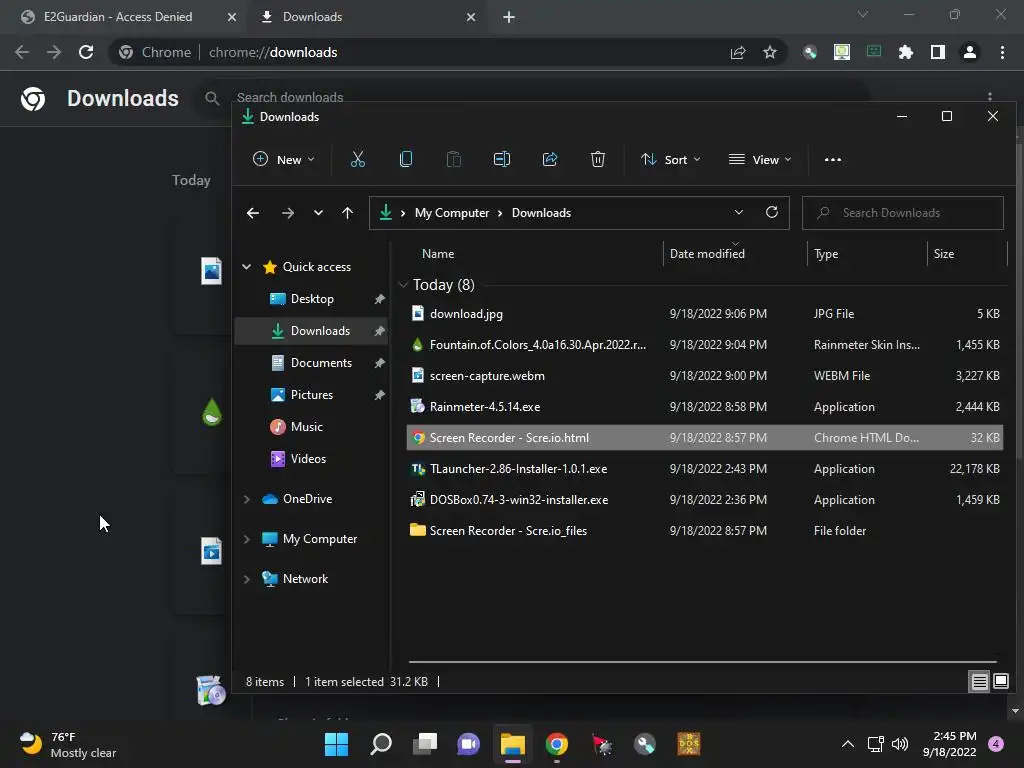Show hidden system tray icons chevron
This screenshot has height=768, width=1024.
coord(848,744)
